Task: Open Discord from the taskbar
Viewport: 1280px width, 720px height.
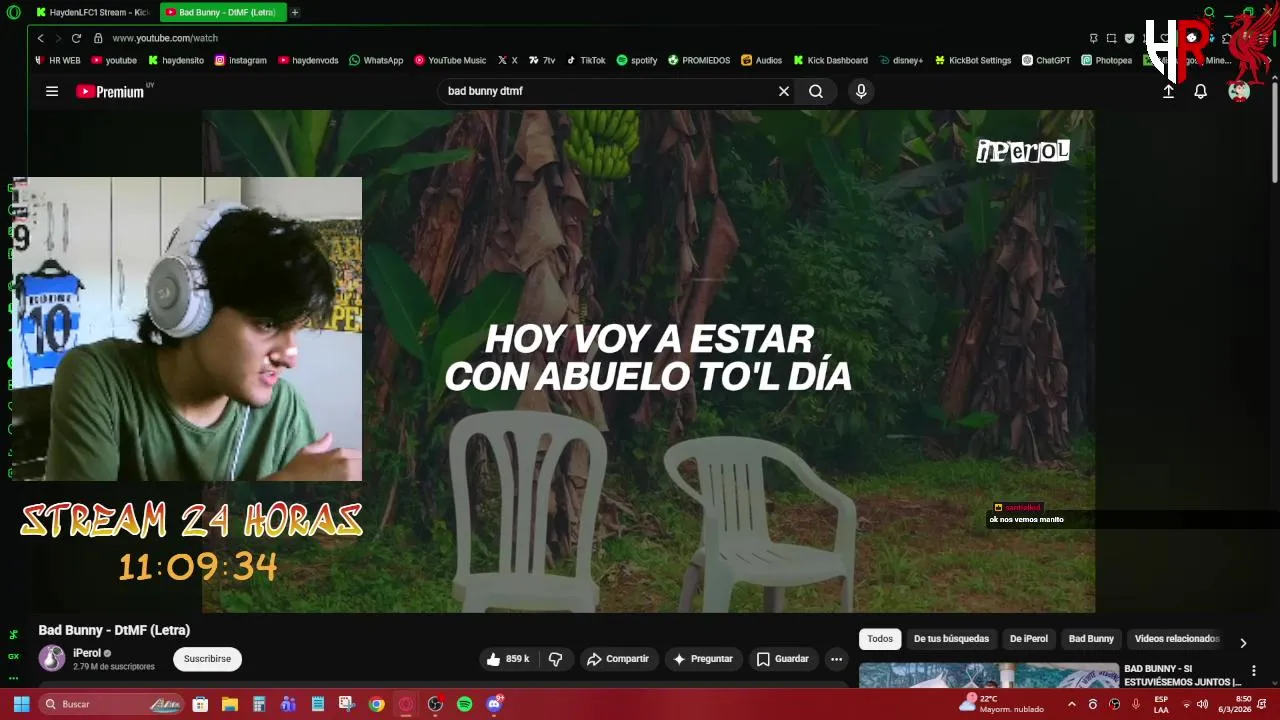Action: point(494,704)
